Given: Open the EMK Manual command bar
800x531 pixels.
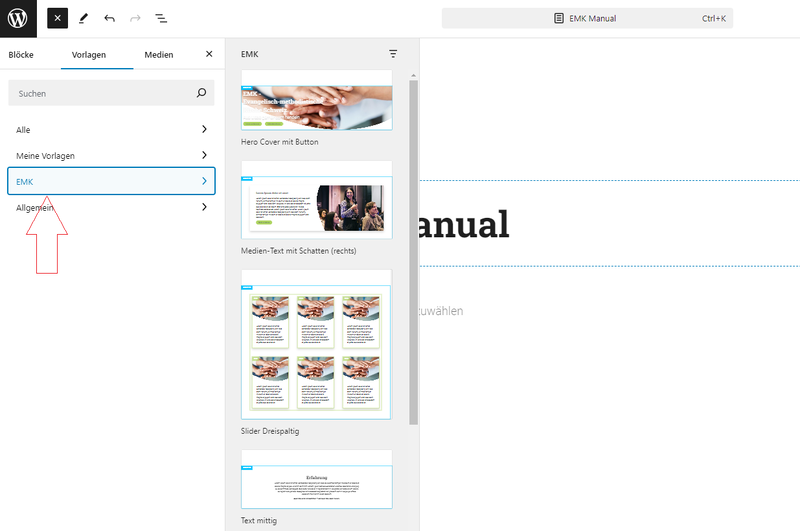Looking at the screenshot, I should 587,18.
